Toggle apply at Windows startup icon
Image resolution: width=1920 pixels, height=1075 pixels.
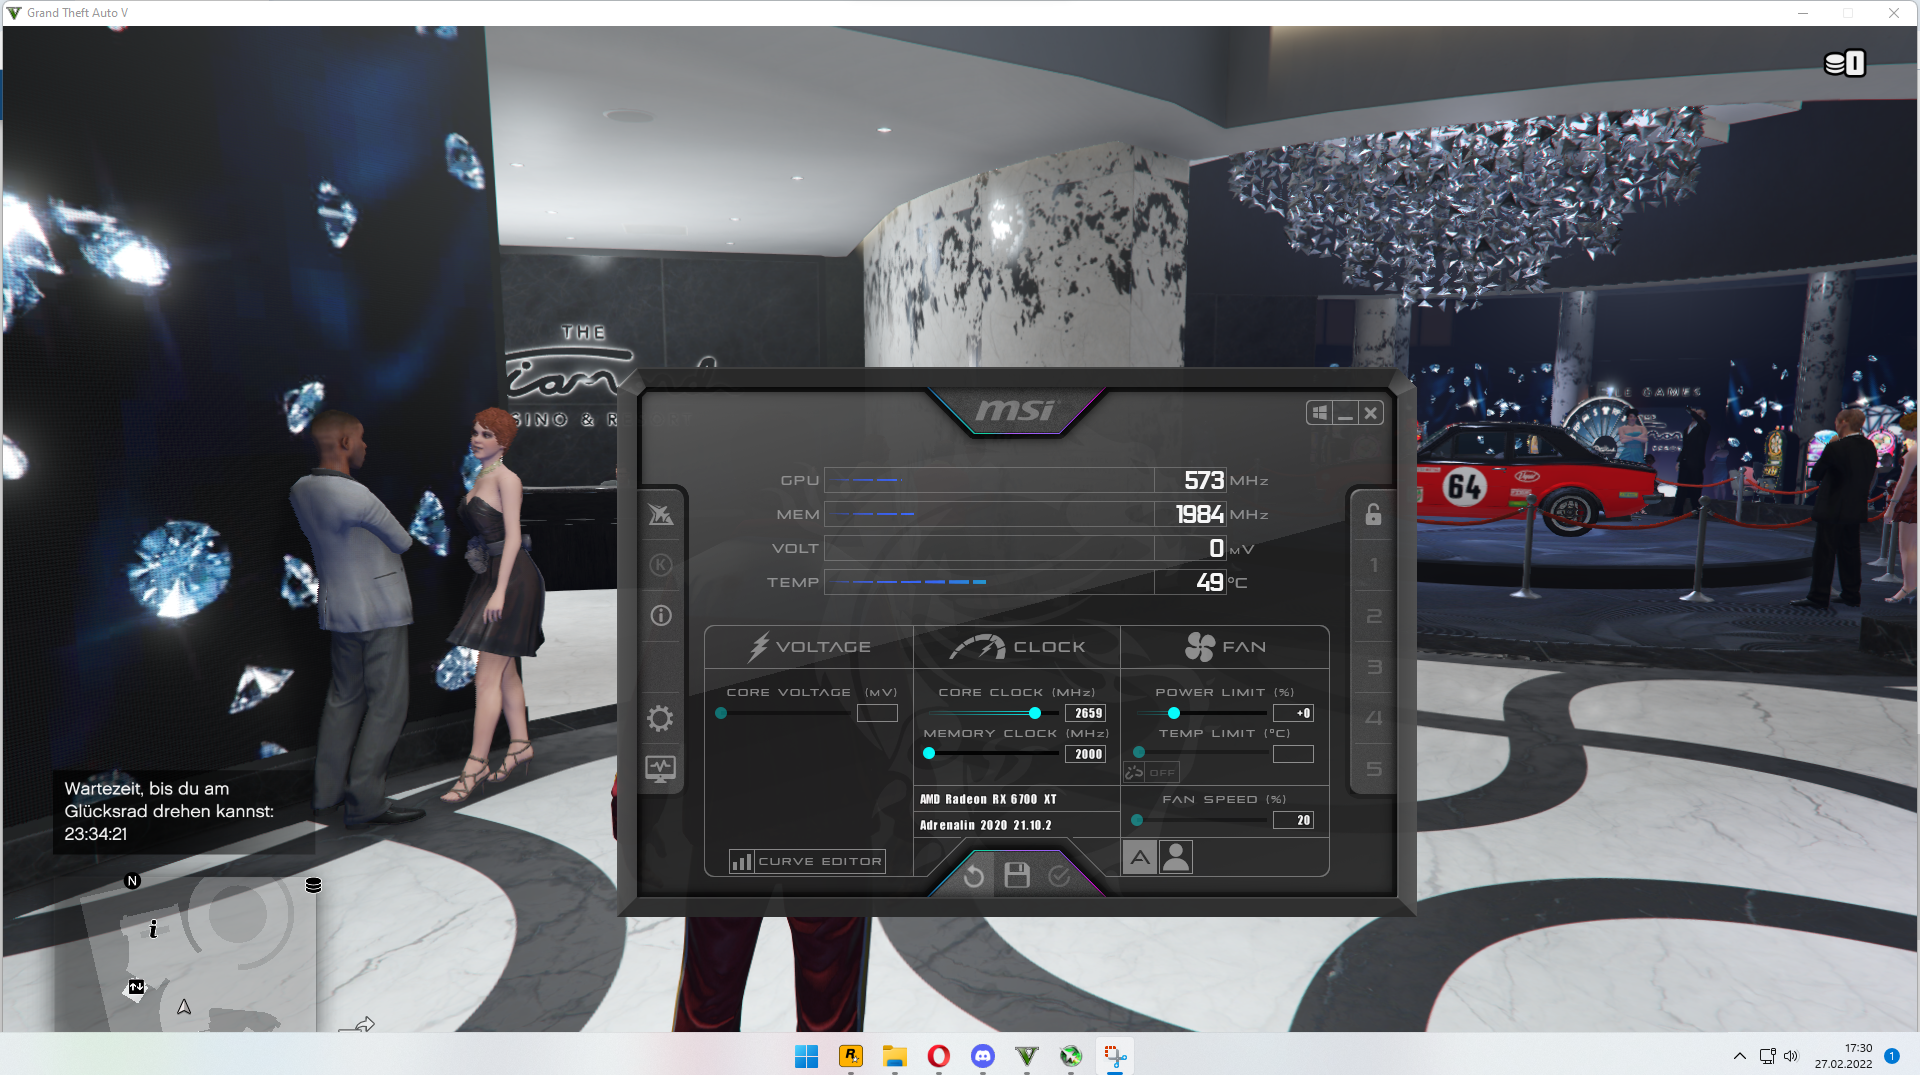1320,413
